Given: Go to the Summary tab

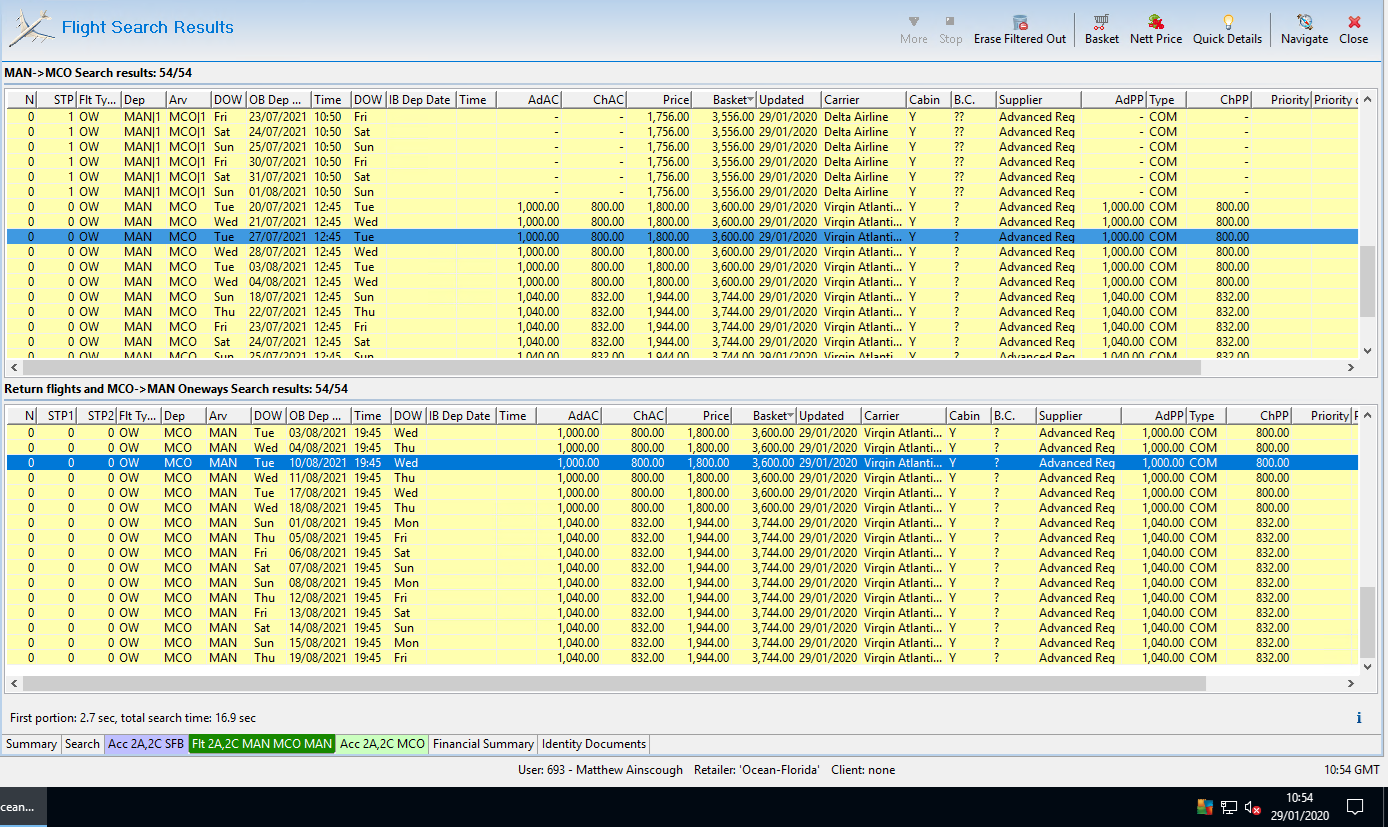Looking at the screenshot, I should [31, 744].
